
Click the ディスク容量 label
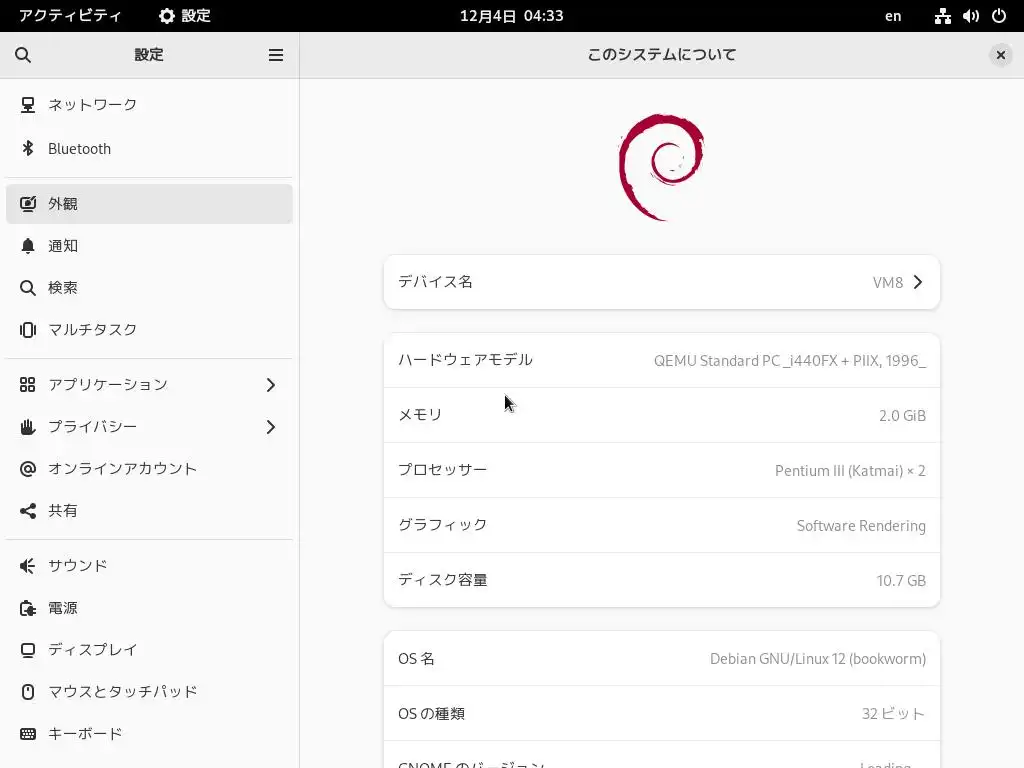click(x=442, y=580)
